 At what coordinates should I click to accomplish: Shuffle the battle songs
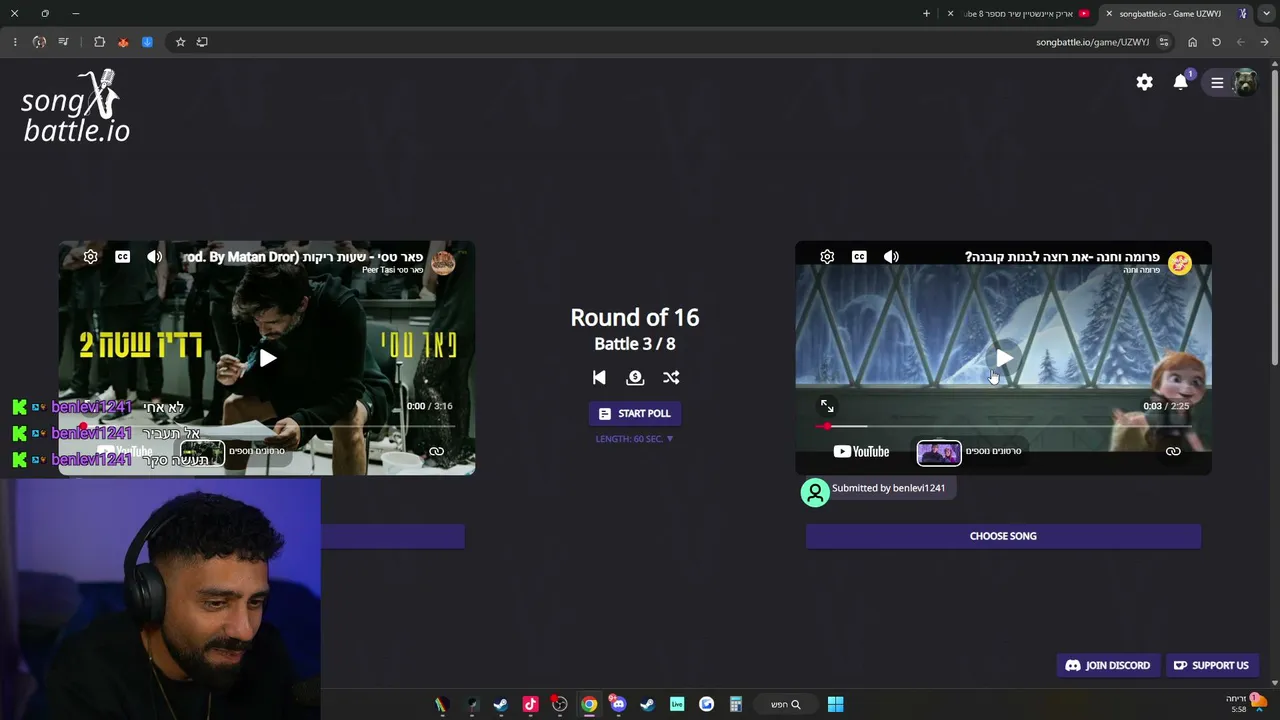pos(671,377)
